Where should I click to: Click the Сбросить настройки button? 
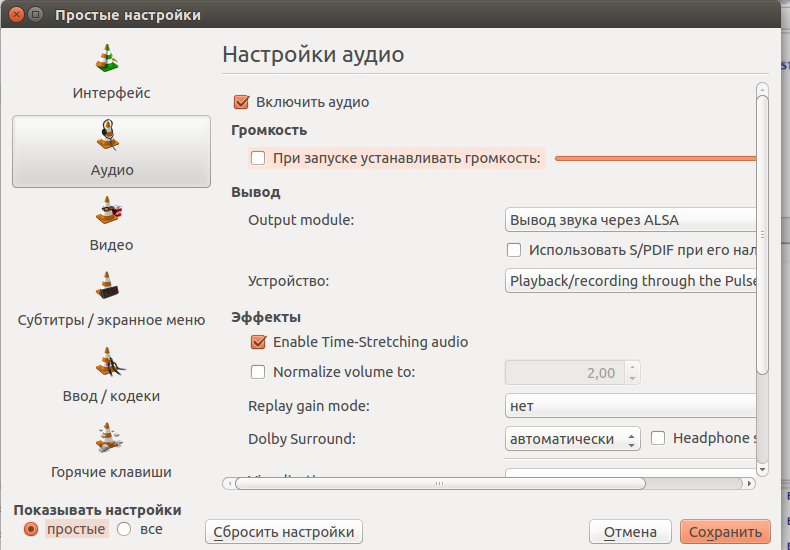(284, 532)
